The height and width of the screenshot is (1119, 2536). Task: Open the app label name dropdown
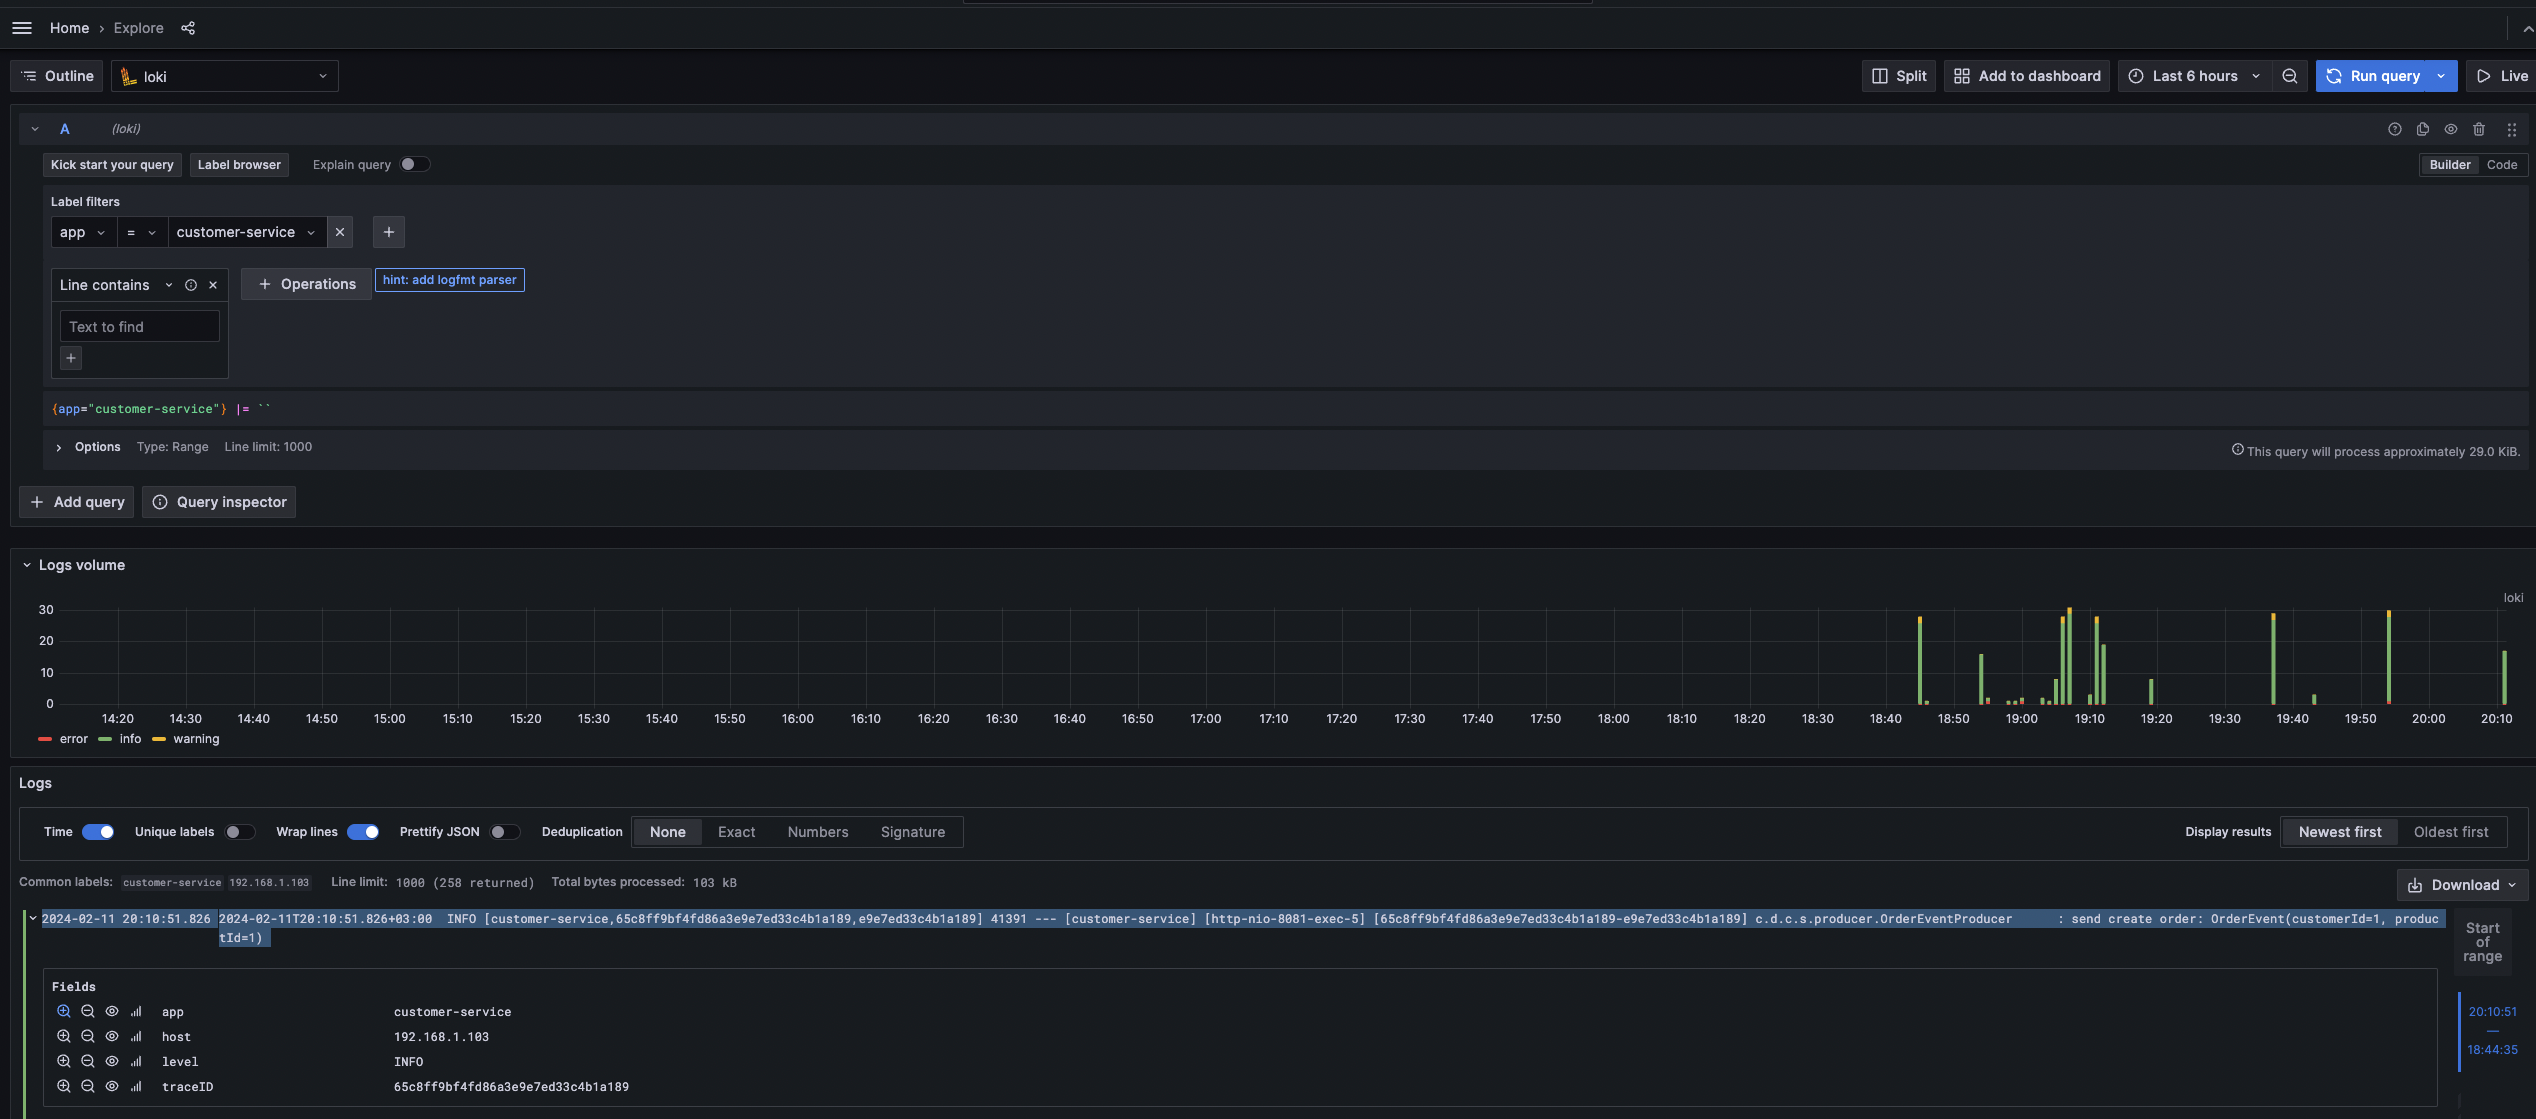coord(83,232)
